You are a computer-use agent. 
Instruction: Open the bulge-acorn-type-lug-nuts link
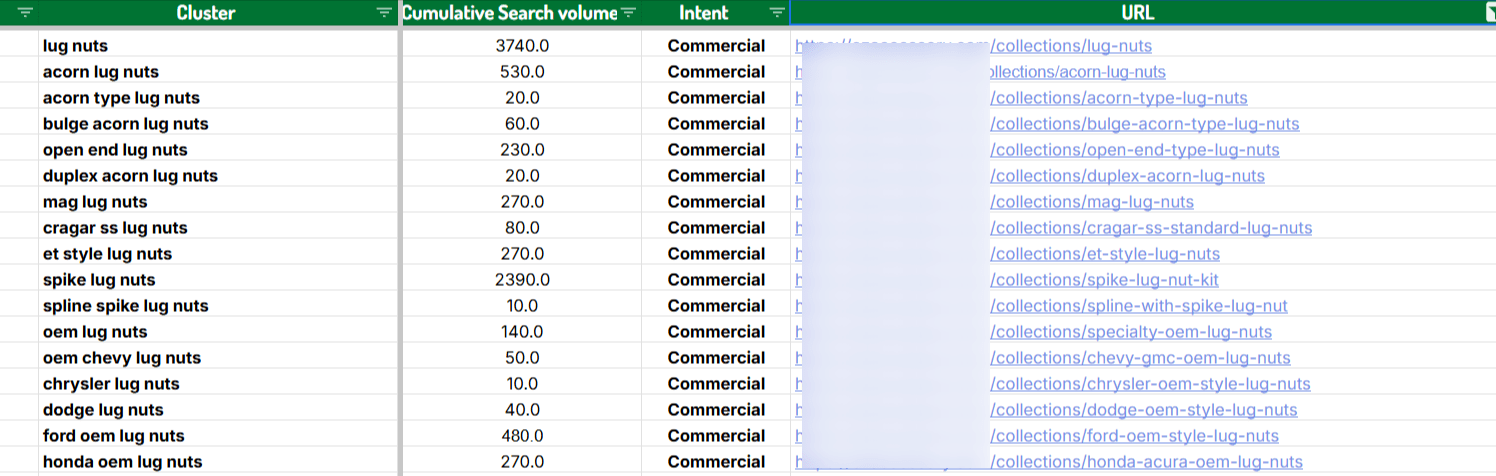click(x=1144, y=124)
